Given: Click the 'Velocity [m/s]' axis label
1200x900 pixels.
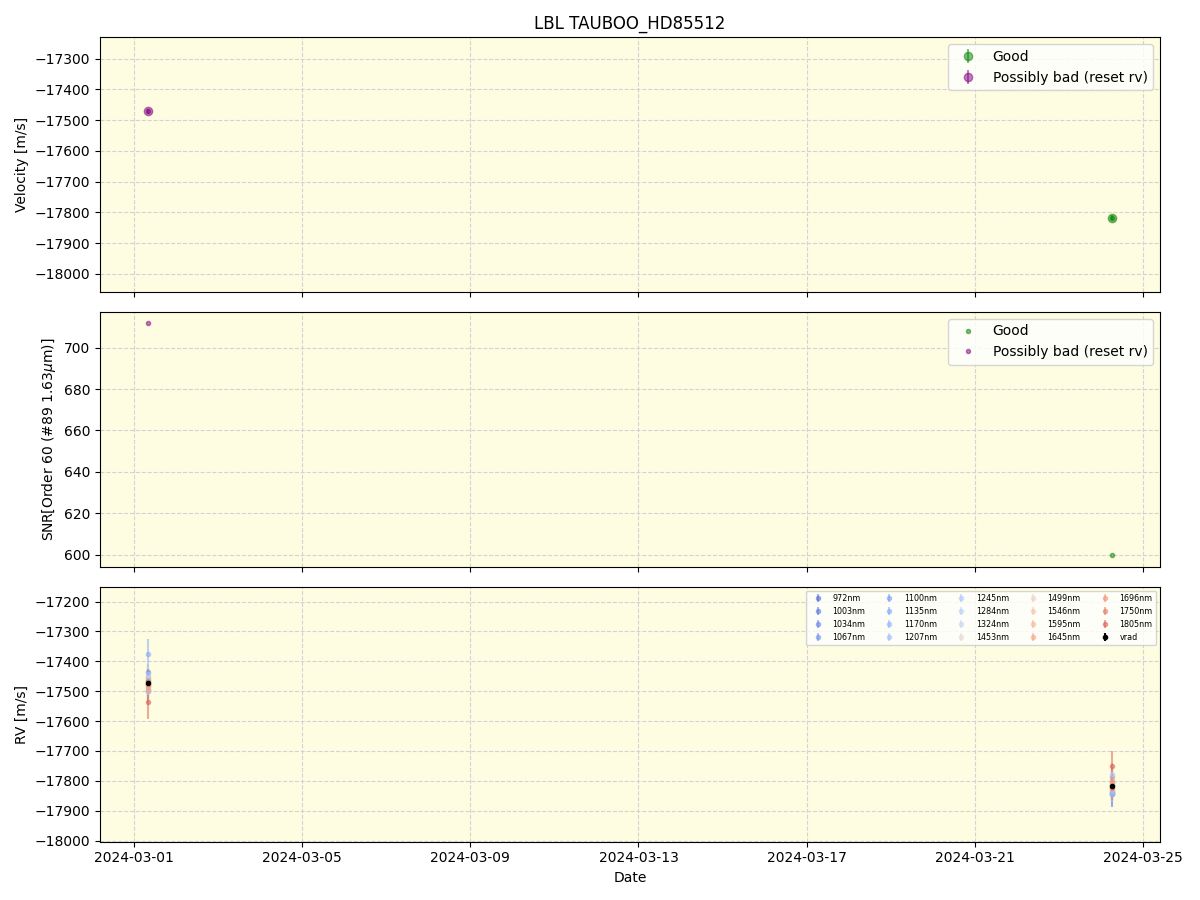Looking at the screenshot, I should pyautogui.click(x=21, y=165).
